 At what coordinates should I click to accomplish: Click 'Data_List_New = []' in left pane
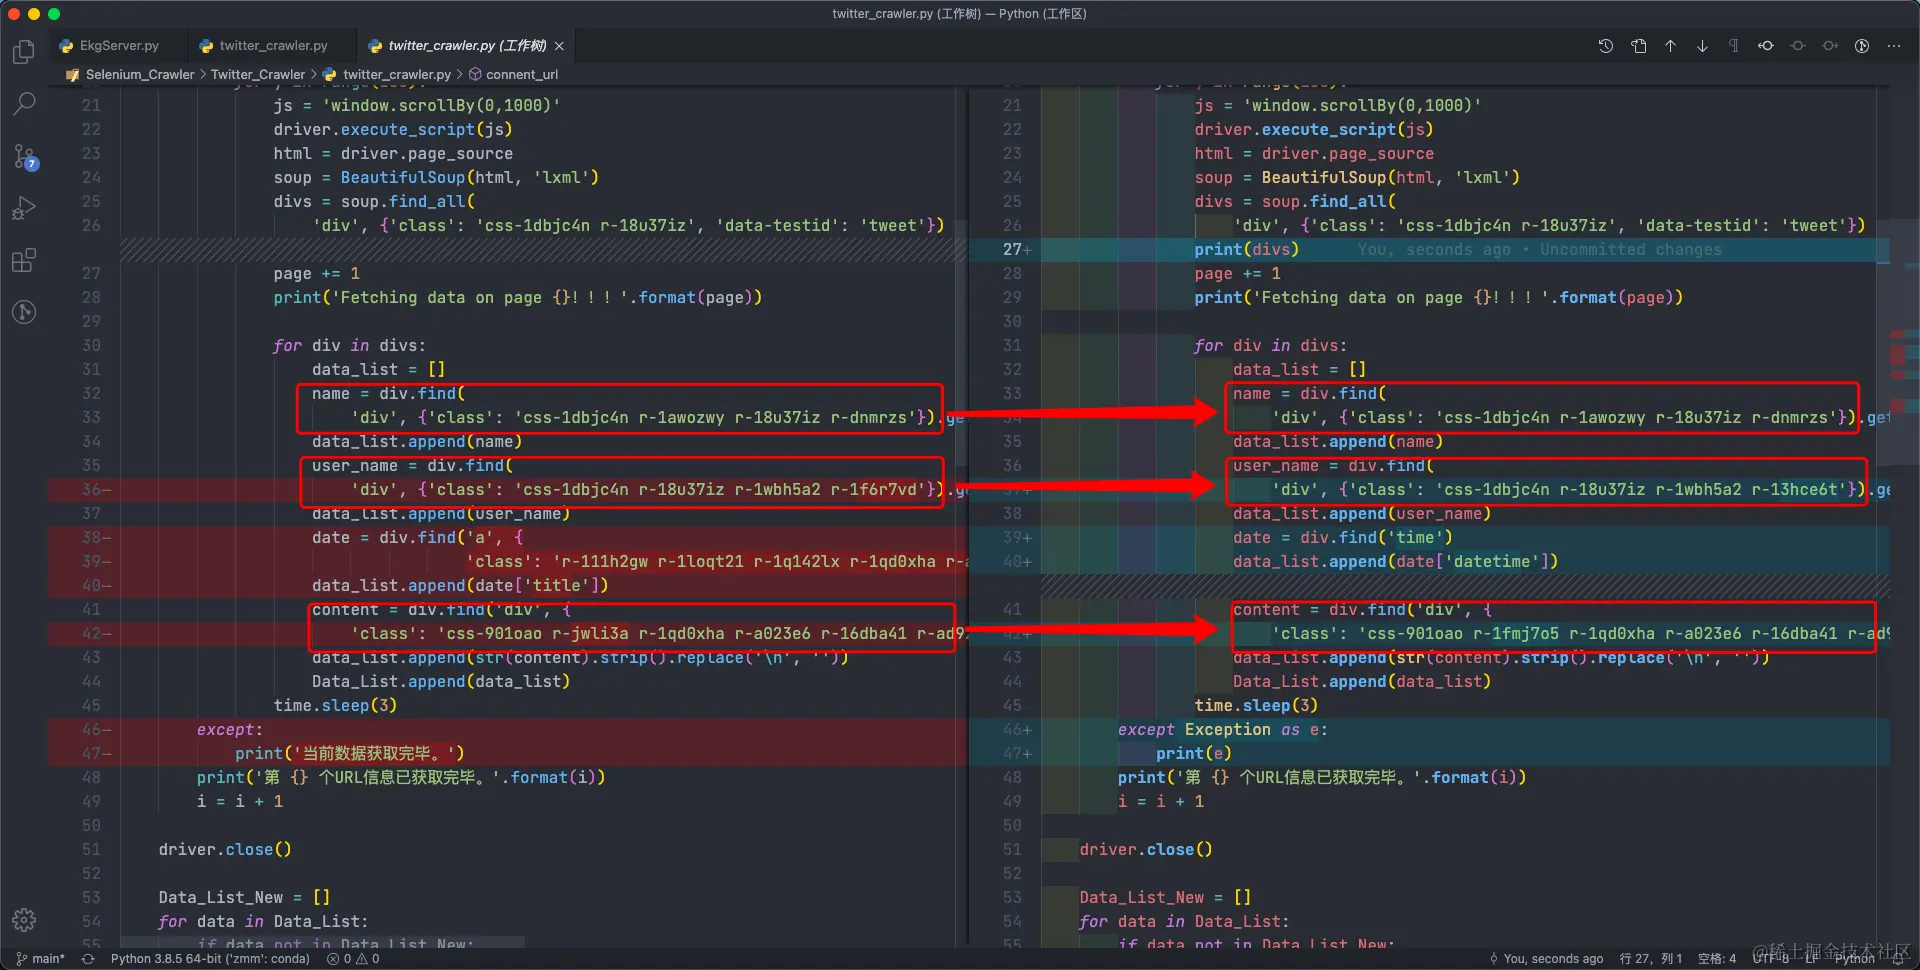244,898
